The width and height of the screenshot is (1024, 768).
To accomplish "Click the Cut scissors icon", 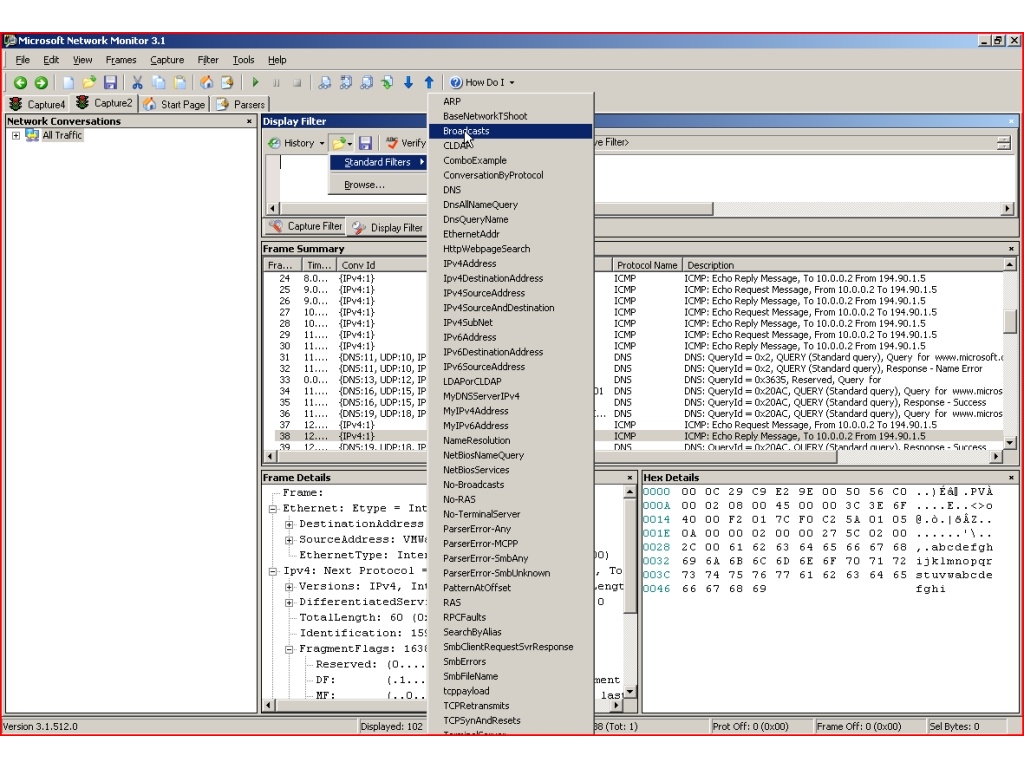I will [x=137, y=82].
